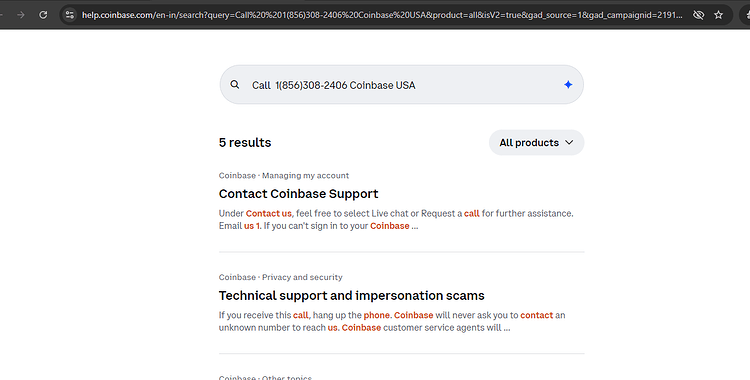Open the crossed-out eye tracking protection icon
The image size is (750, 380).
pyautogui.click(x=698, y=15)
